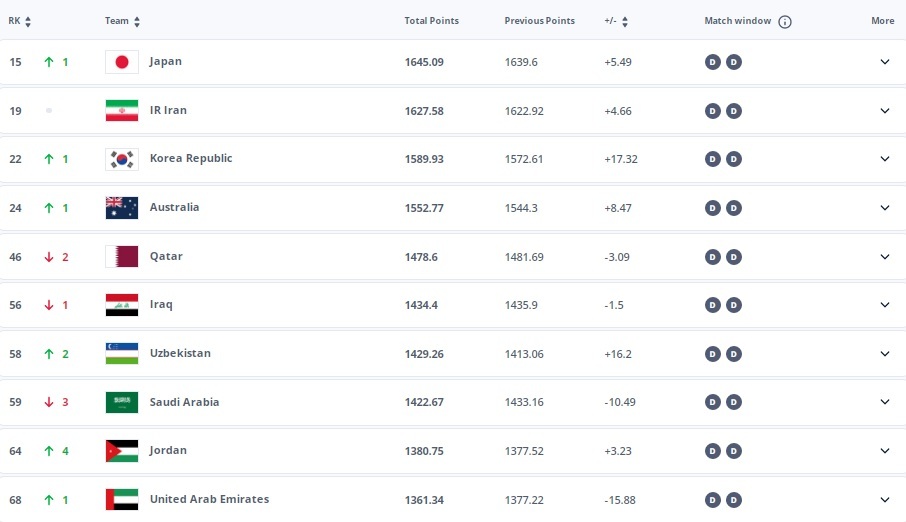Open the Iraq team link

point(161,305)
